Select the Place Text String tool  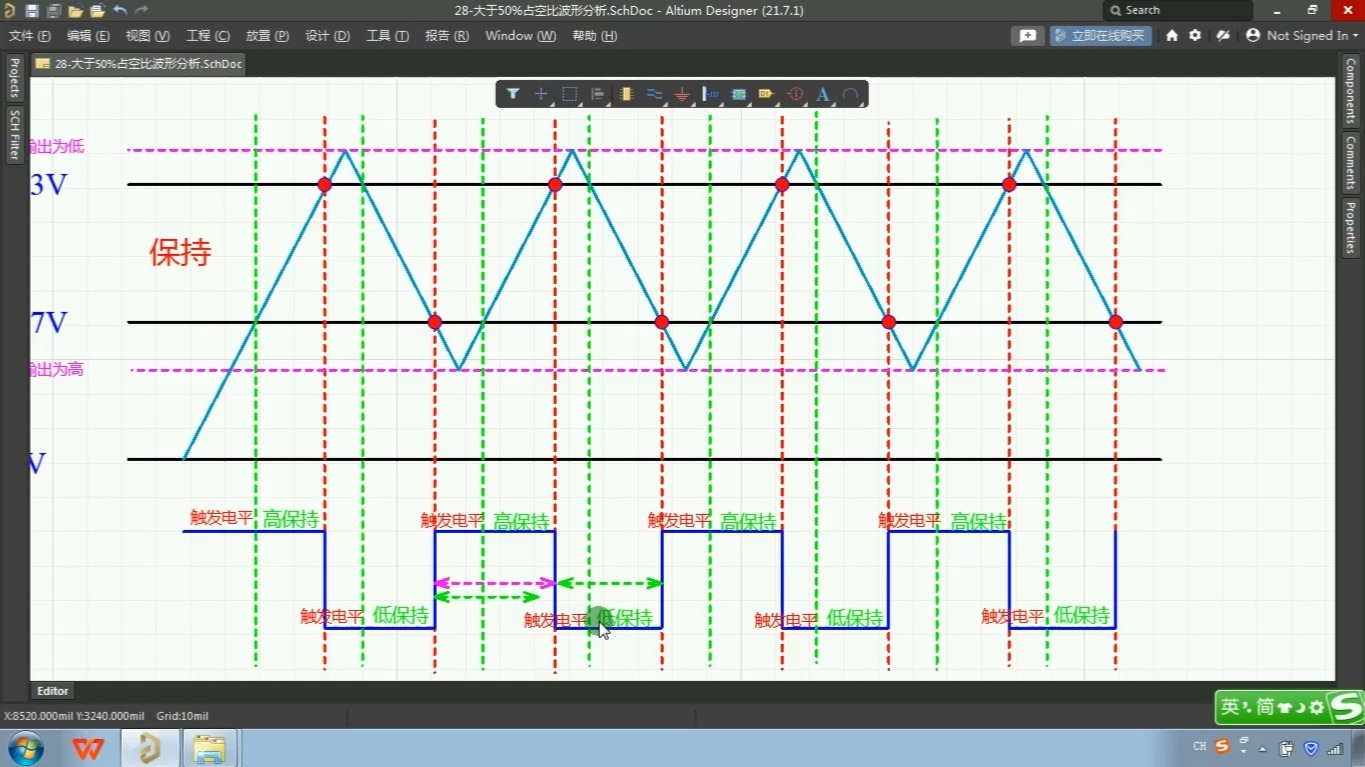pyautogui.click(x=823, y=94)
